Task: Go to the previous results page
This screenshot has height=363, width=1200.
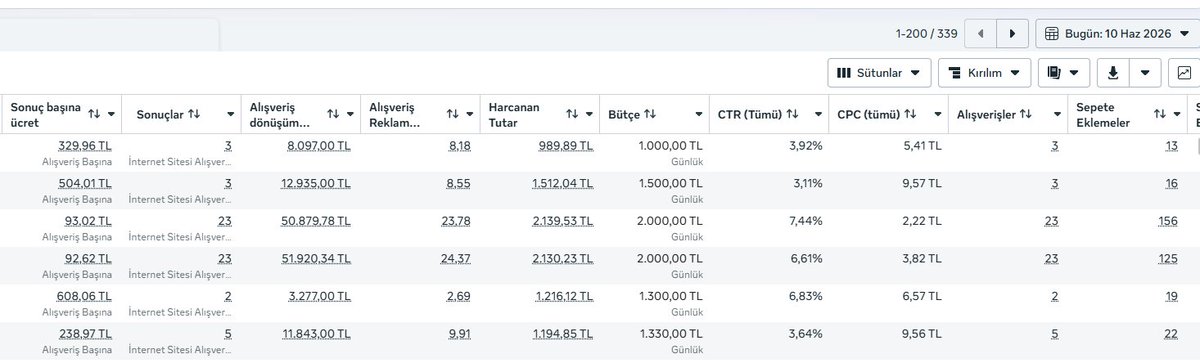Action: pos(980,34)
